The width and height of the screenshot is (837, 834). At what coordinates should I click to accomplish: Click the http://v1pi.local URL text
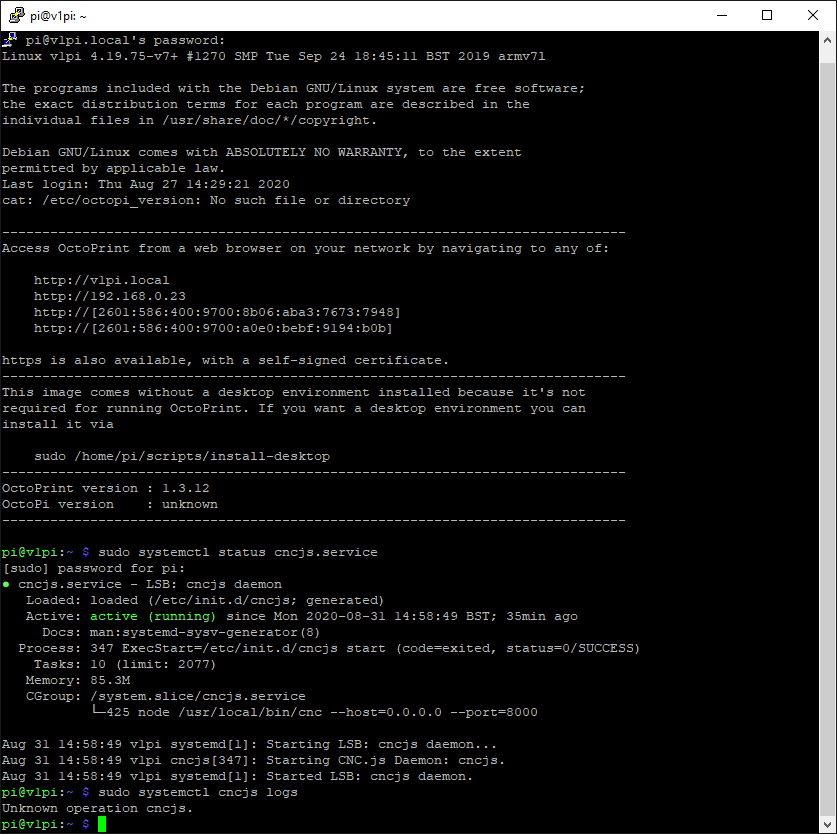point(101,280)
